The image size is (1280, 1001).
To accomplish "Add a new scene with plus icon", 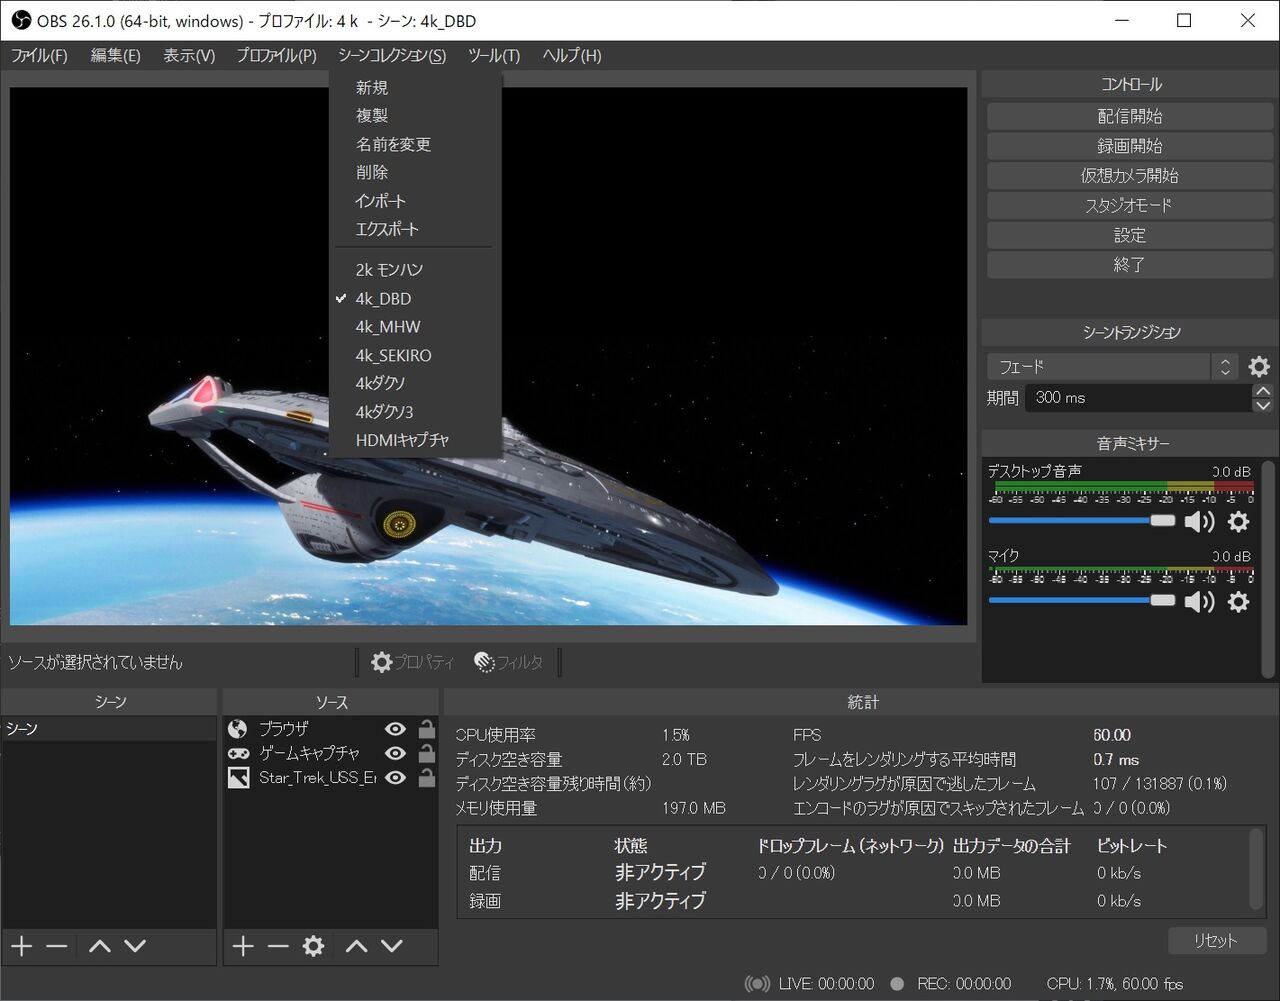I will (x=22, y=946).
